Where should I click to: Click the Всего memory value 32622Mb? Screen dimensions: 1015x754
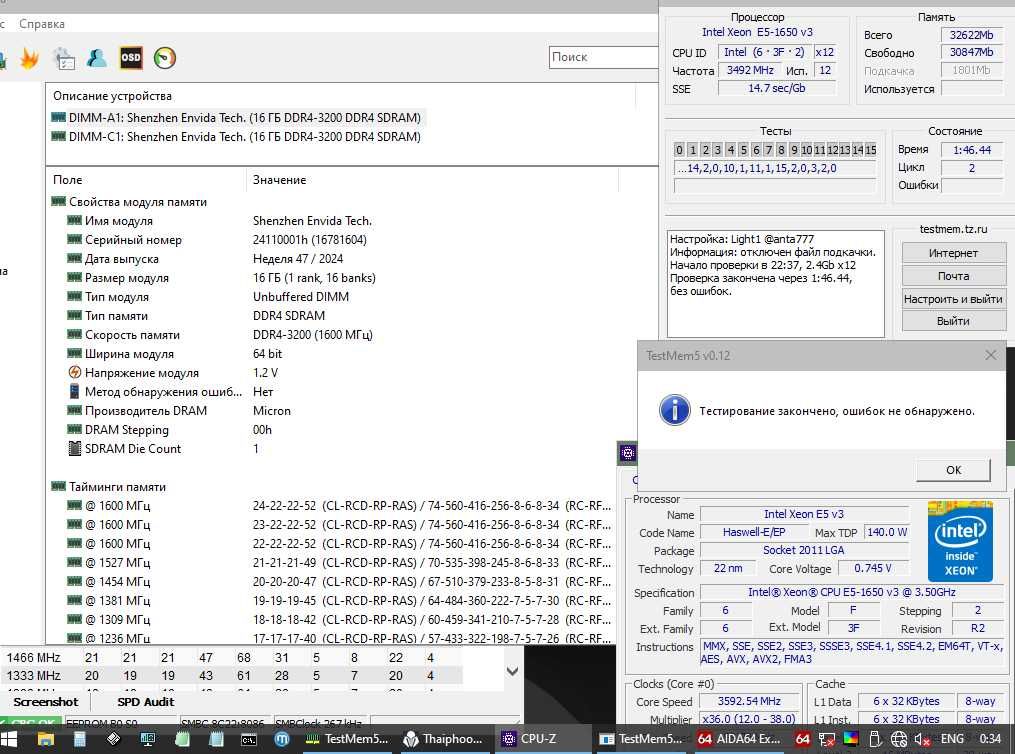click(972, 35)
